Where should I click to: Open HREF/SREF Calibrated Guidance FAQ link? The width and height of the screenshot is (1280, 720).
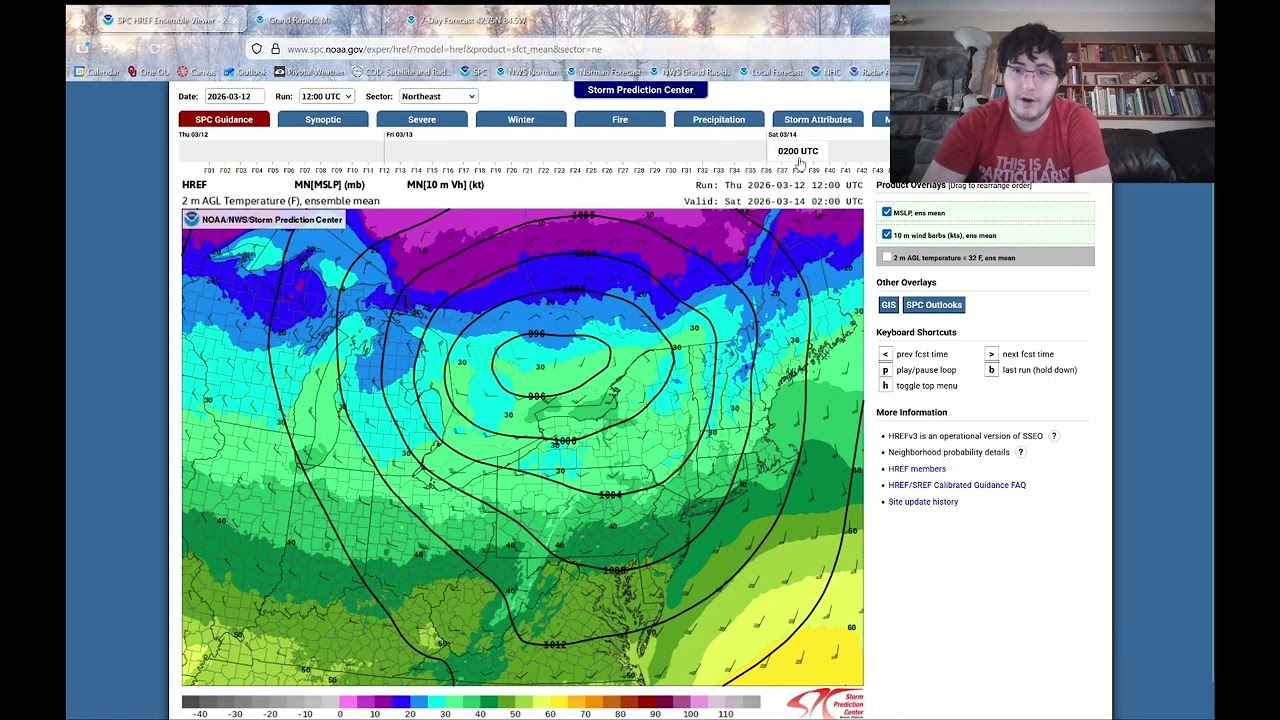coord(957,485)
